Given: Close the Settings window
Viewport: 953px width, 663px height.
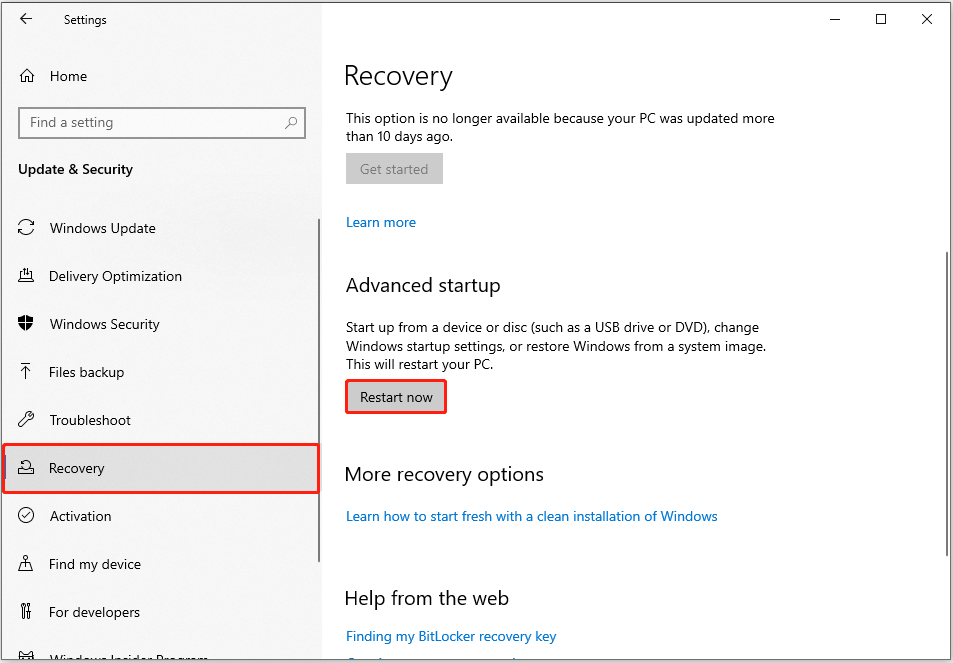Looking at the screenshot, I should (927, 19).
